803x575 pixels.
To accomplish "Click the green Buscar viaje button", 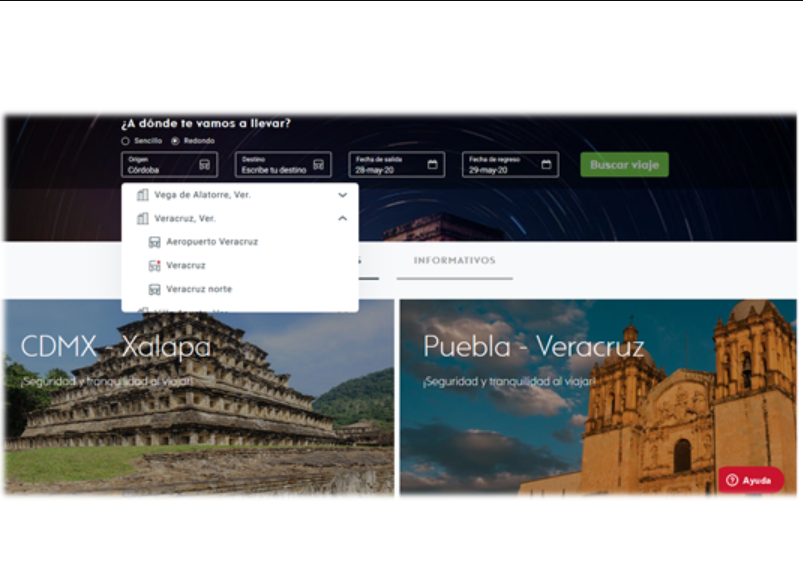I will (624, 165).
